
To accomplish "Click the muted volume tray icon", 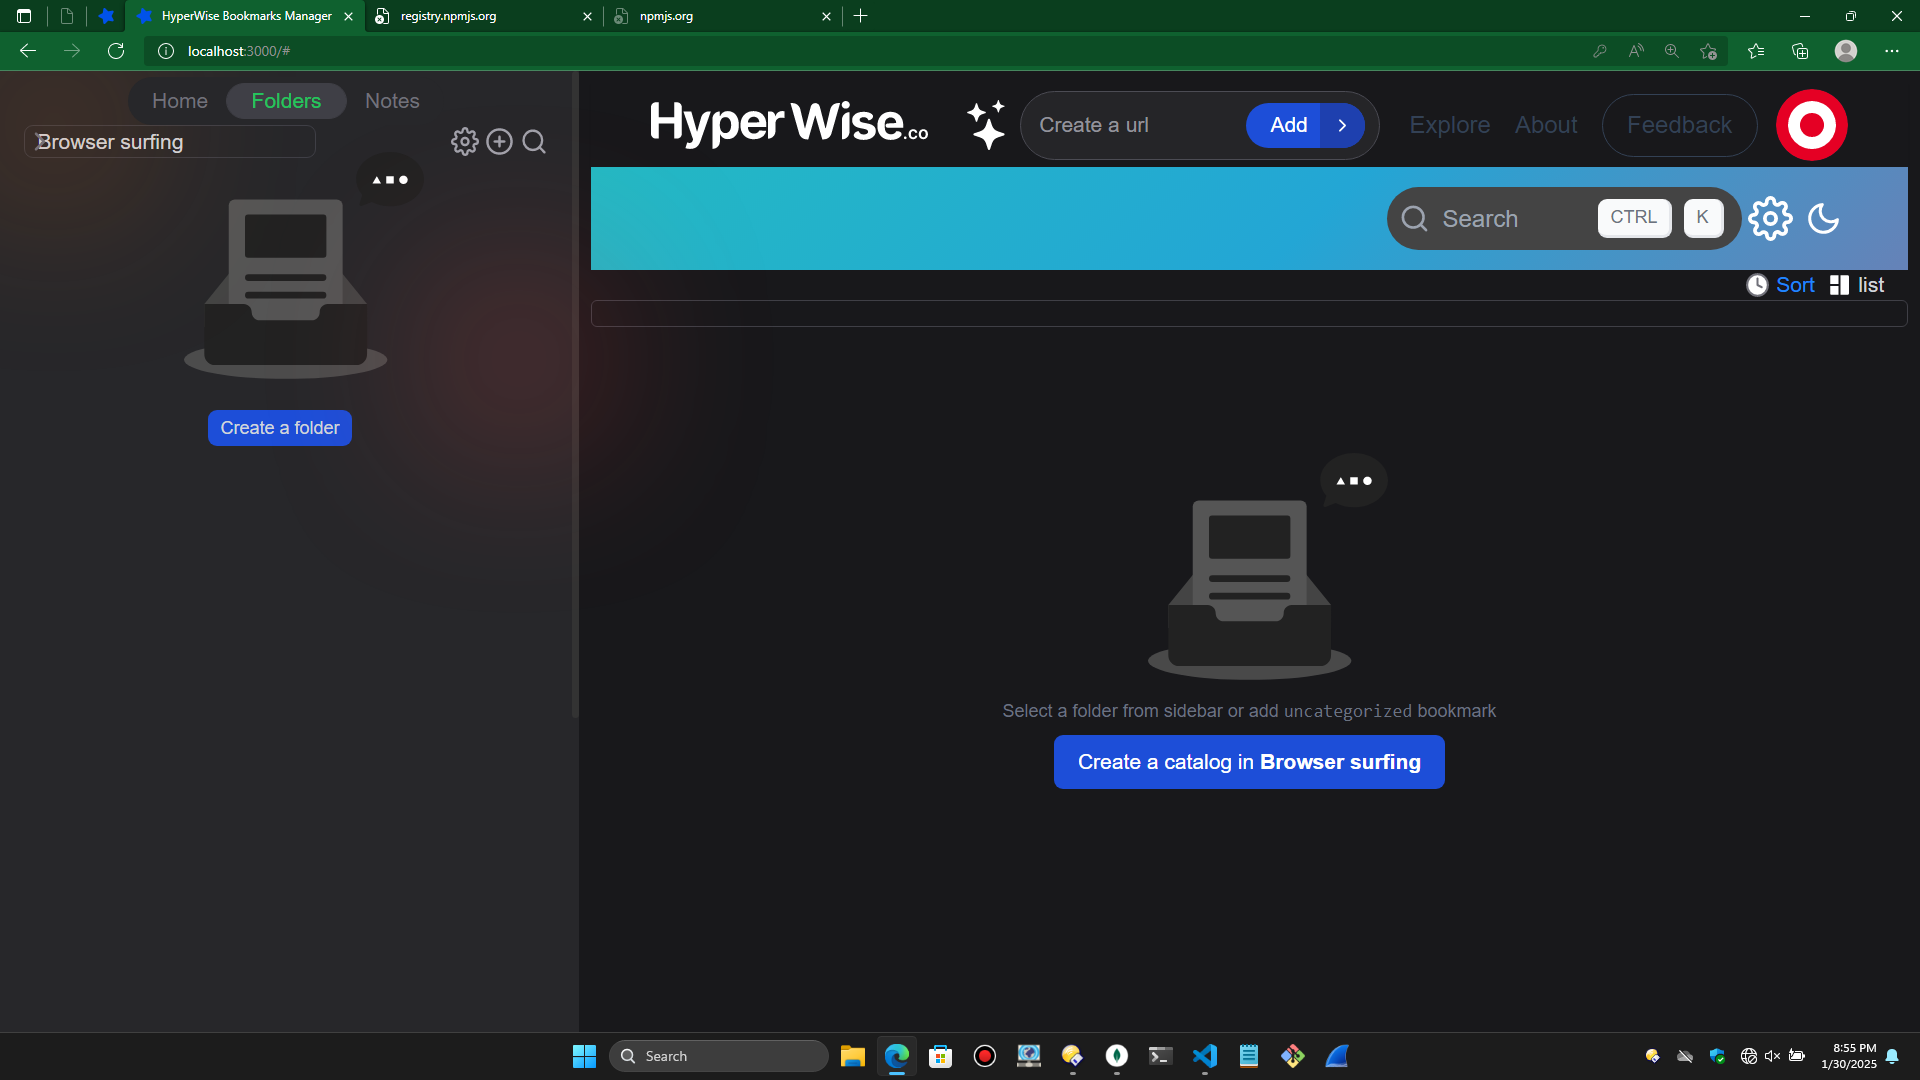I will point(1772,1056).
